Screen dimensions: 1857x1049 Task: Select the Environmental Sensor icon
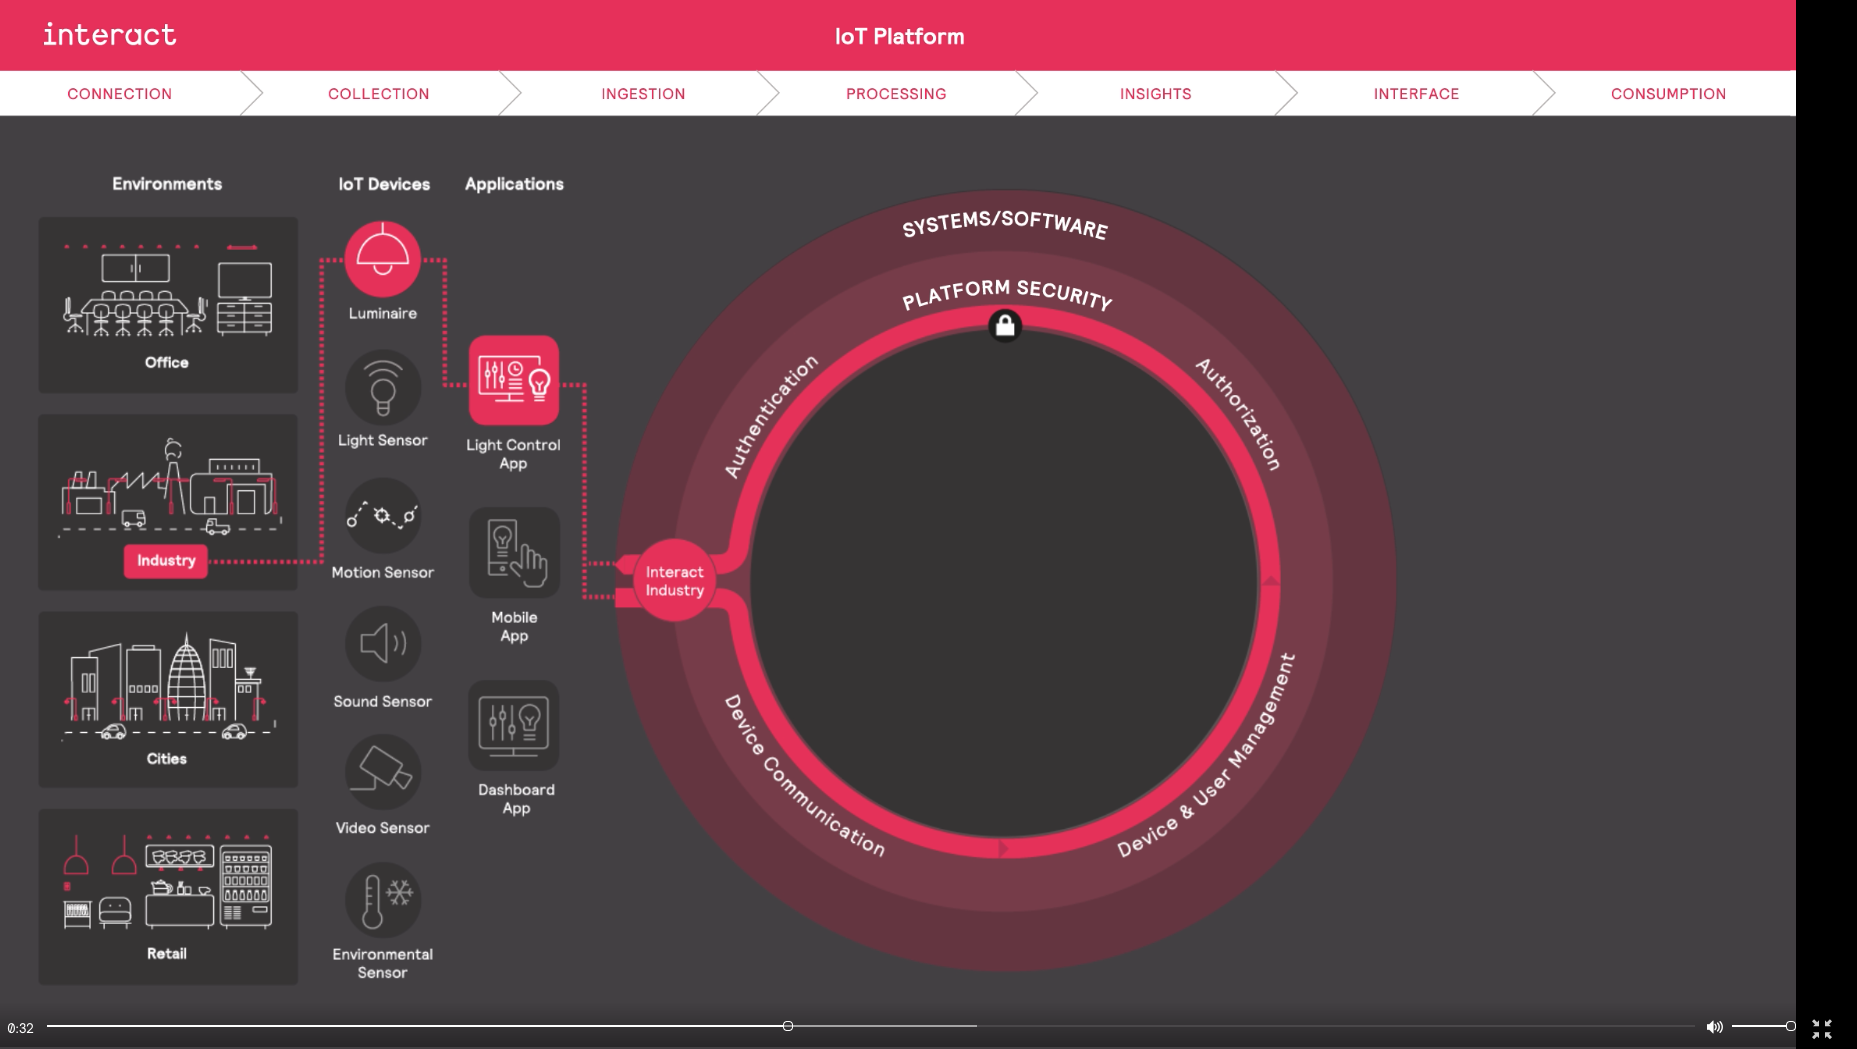point(383,900)
